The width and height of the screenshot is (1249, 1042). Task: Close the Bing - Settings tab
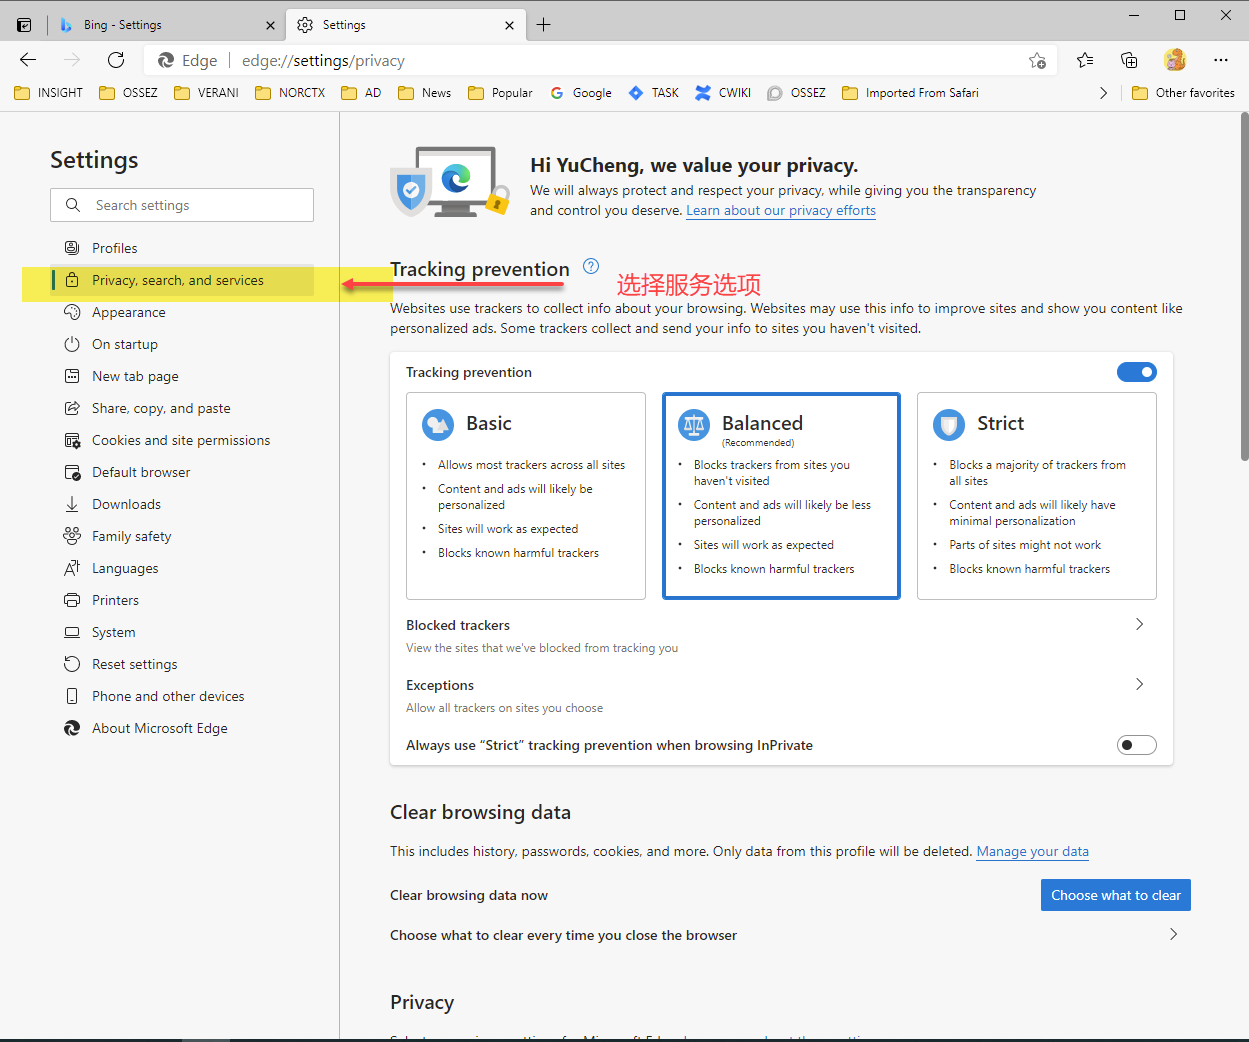click(x=270, y=25)
